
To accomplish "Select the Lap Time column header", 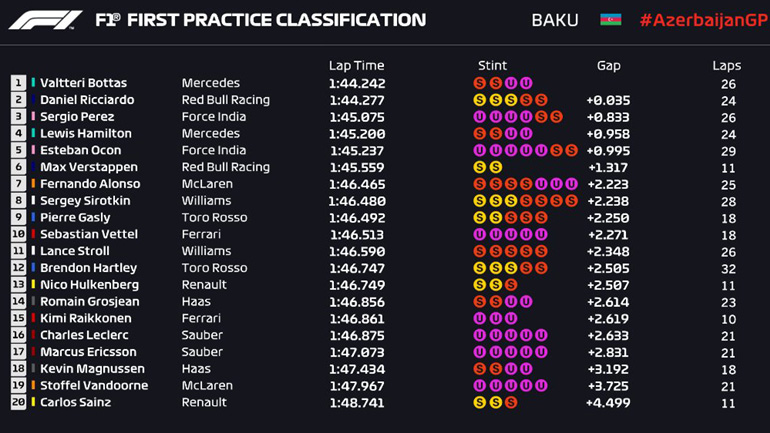I will [x=356, y=65].
